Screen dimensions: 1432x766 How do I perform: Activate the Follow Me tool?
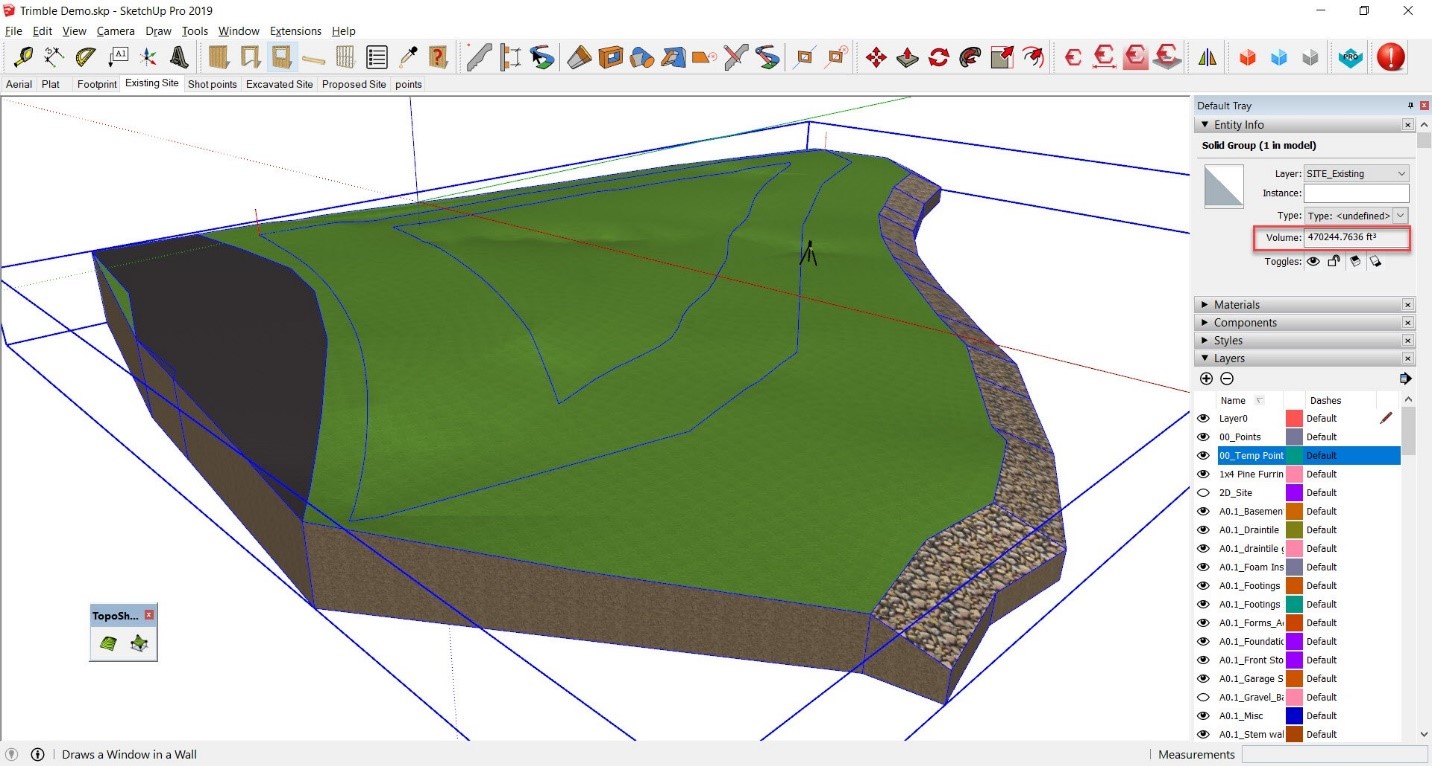click(x=968, y=58)
